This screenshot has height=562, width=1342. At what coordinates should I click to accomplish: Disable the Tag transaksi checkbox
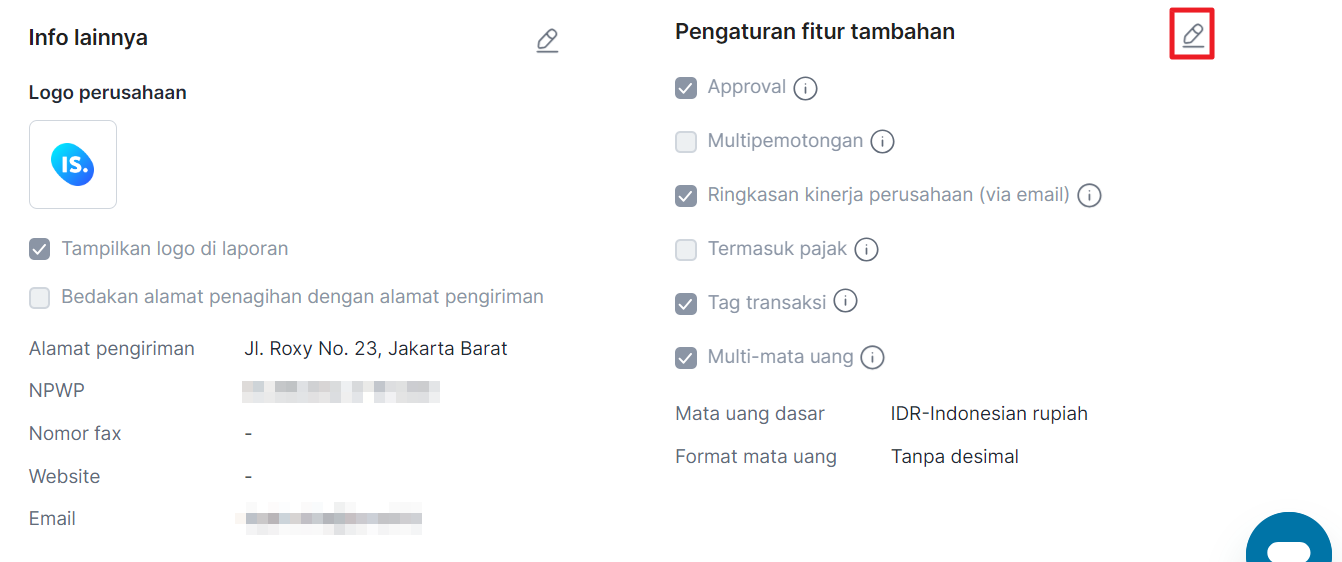(686, 304)
